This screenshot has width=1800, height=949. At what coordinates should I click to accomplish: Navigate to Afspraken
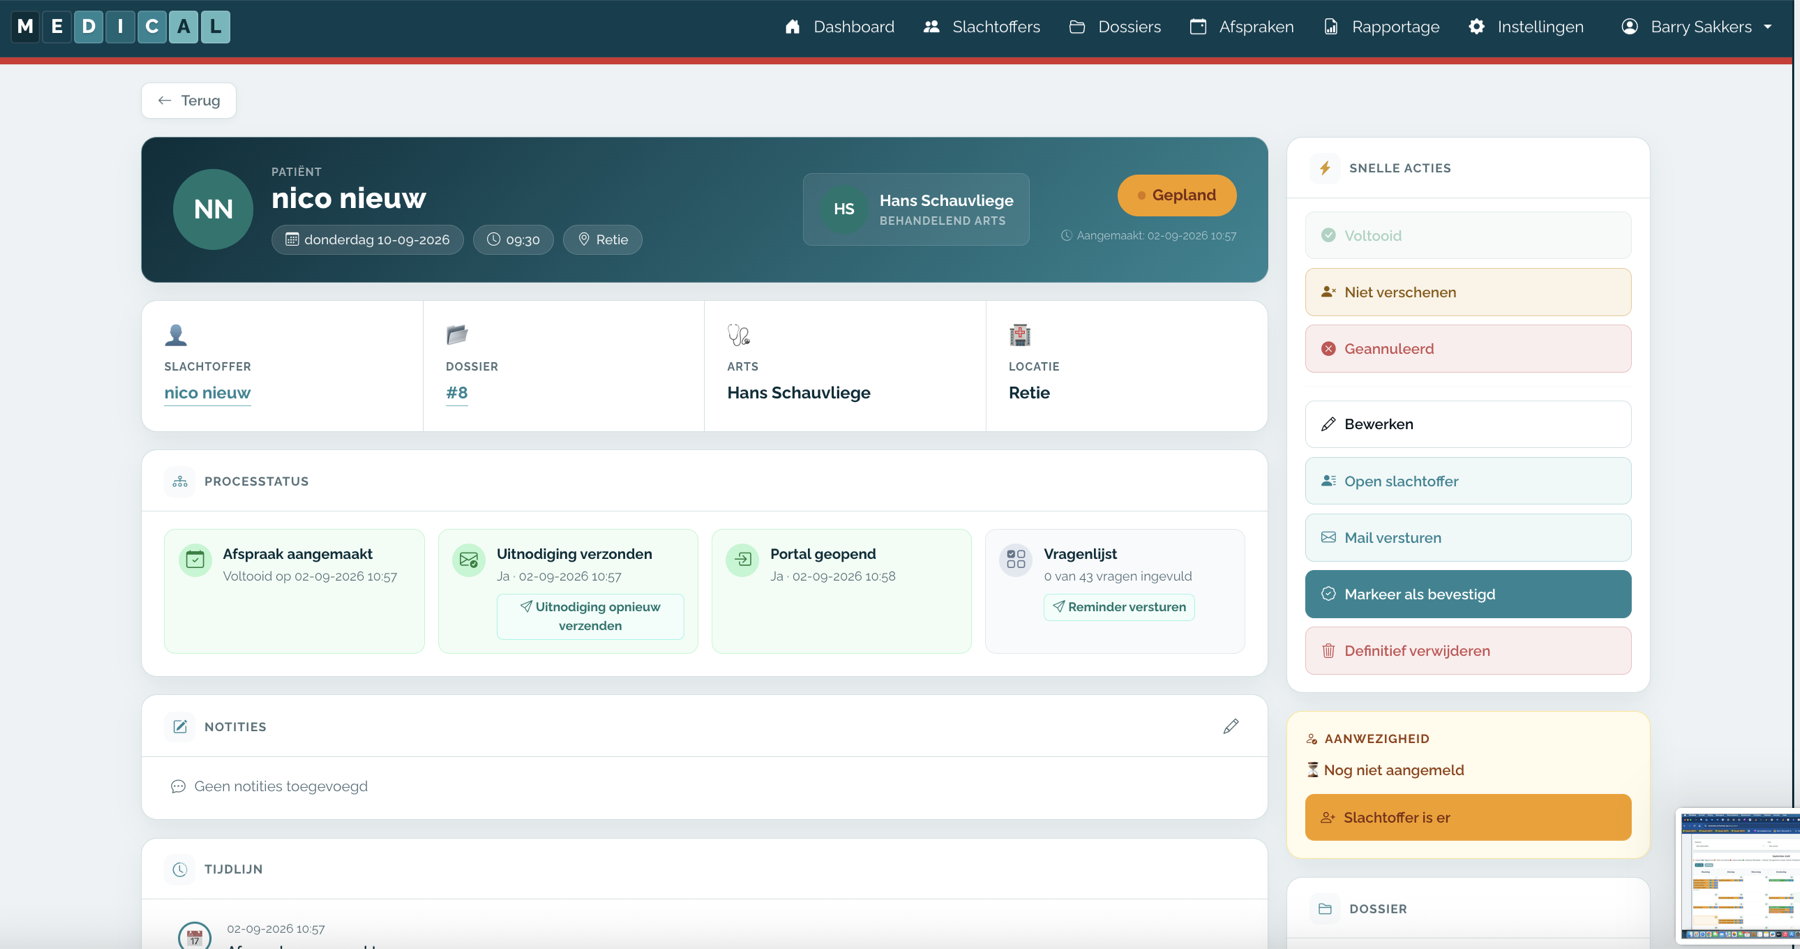point(1242,27)
